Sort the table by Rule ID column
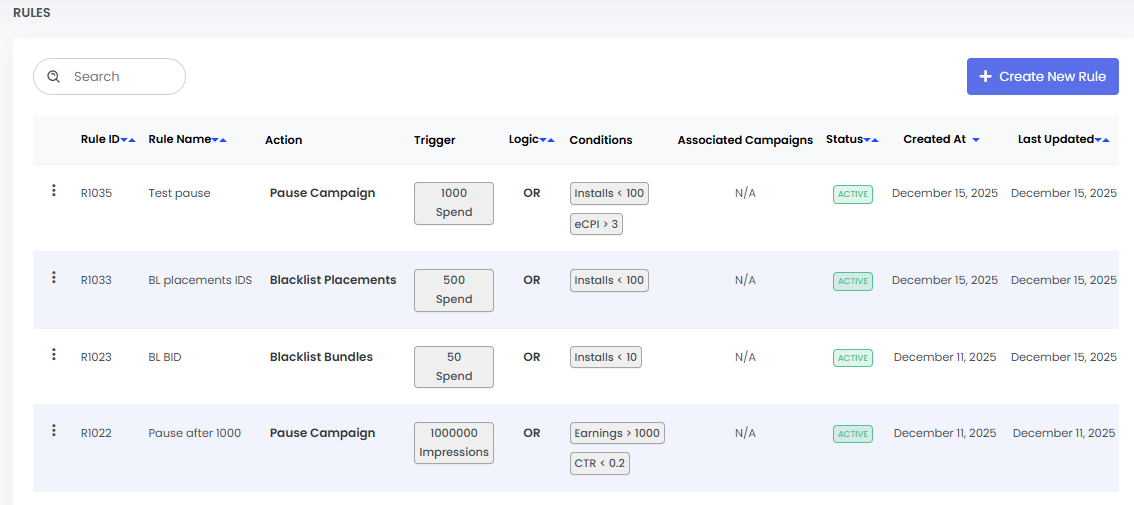Viewport: 1134px width, 505px height. (128, 140)
